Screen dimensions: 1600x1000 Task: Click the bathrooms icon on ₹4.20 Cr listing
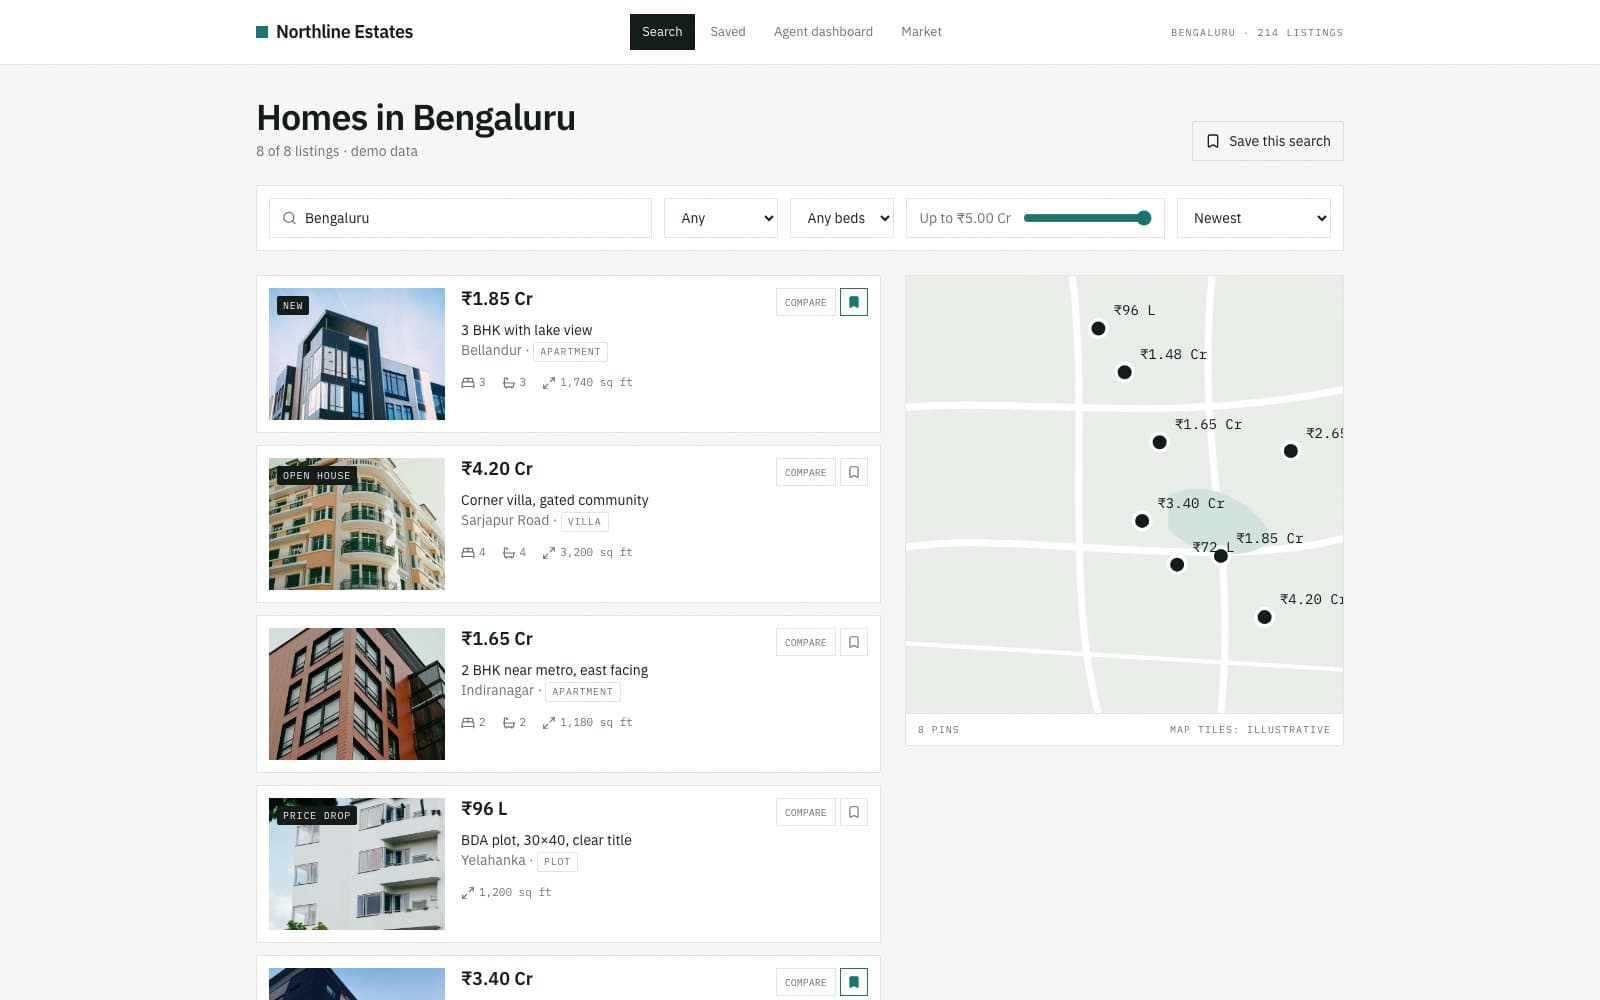[508, 553]
